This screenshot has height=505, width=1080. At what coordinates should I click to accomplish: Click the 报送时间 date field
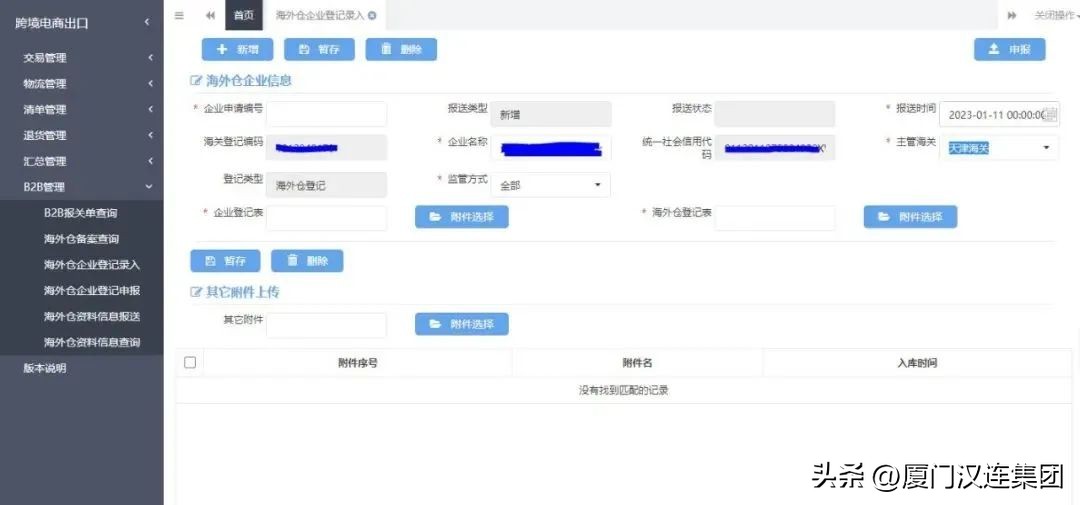tap(999, 114)
